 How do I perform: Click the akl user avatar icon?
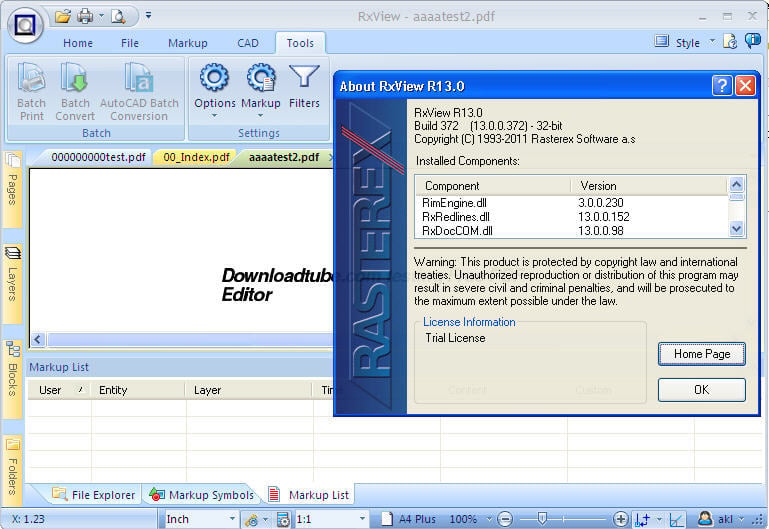(705, 519)
